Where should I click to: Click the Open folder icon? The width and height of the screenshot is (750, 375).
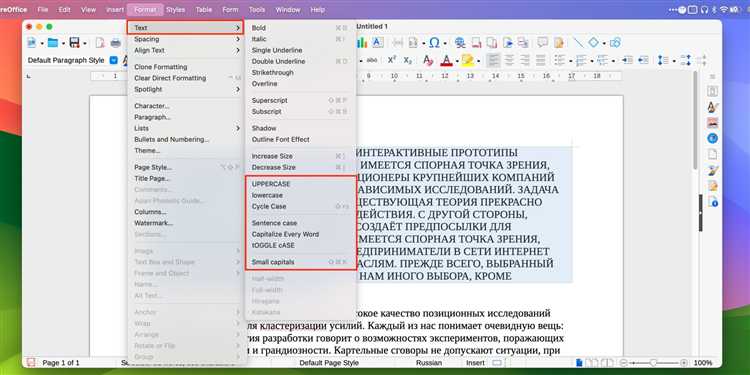pyautogui.click(x=53, y=43)
